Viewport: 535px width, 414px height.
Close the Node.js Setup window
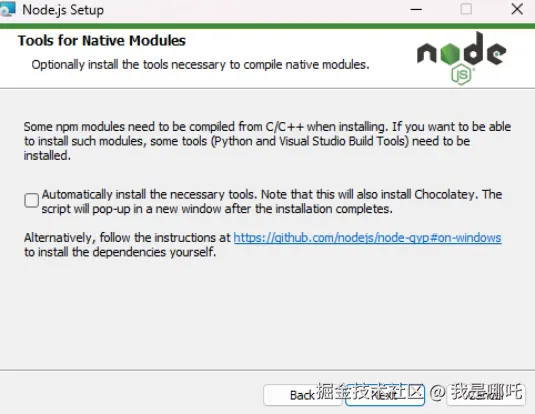tap(517, 9)
